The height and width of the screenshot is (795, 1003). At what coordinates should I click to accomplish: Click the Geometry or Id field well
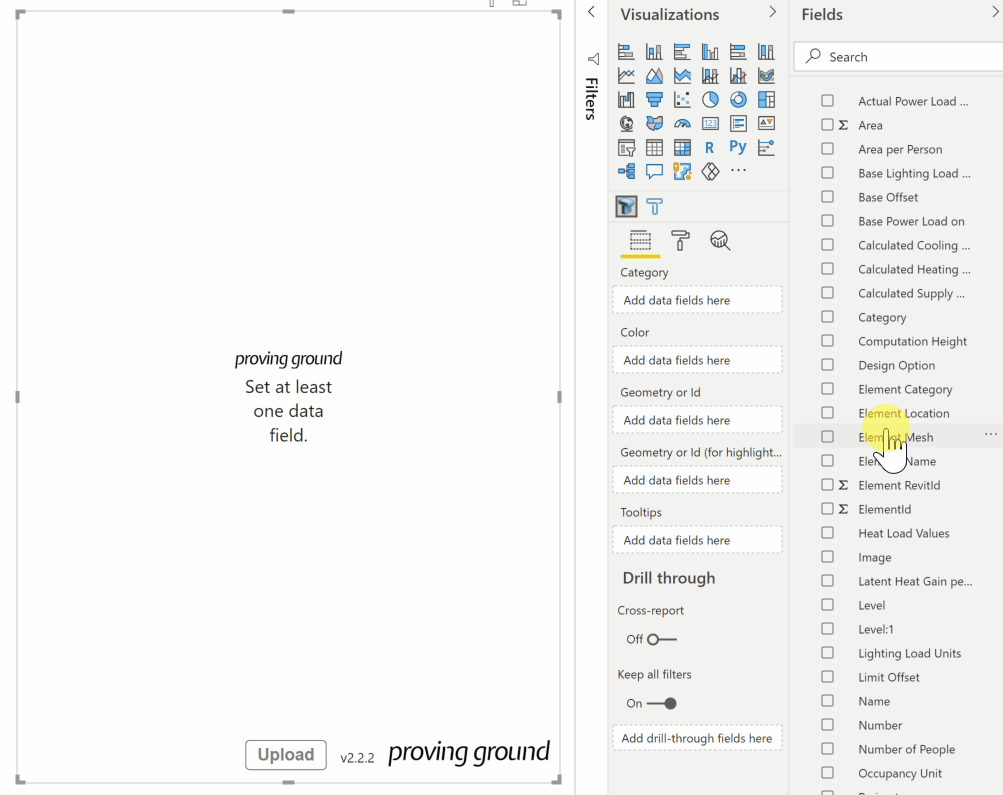[x=697, y=420]
